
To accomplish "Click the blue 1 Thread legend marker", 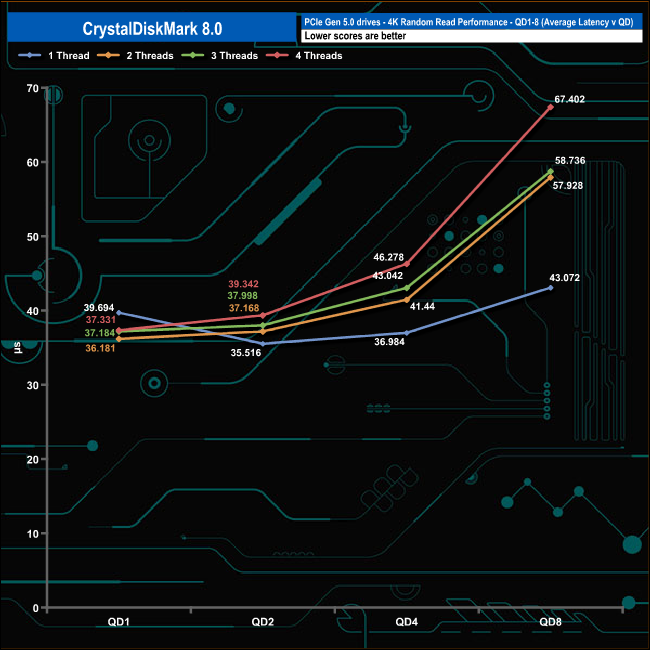I will [x=29, y=55].
